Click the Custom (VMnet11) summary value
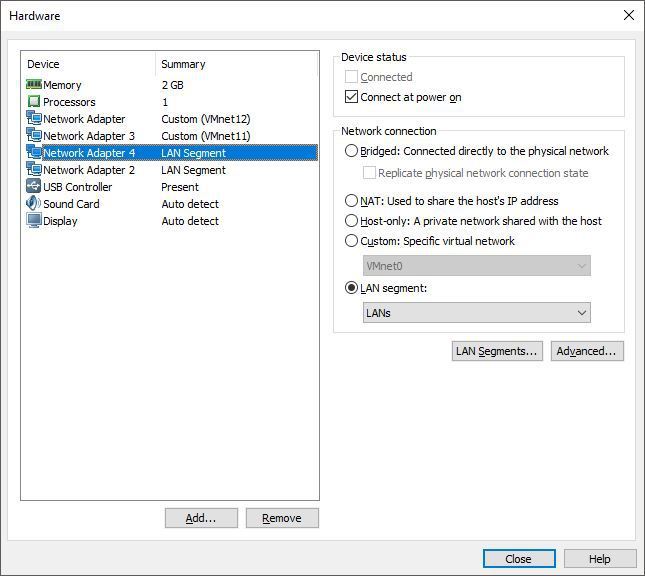 click(x=206, y=136)
